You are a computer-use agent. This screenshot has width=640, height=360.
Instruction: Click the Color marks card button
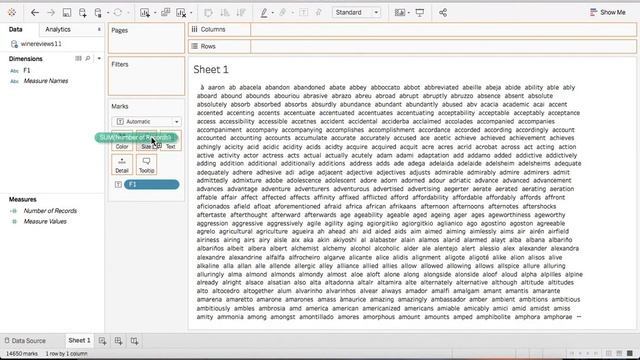pyautogui.click(x=122, y=141)
